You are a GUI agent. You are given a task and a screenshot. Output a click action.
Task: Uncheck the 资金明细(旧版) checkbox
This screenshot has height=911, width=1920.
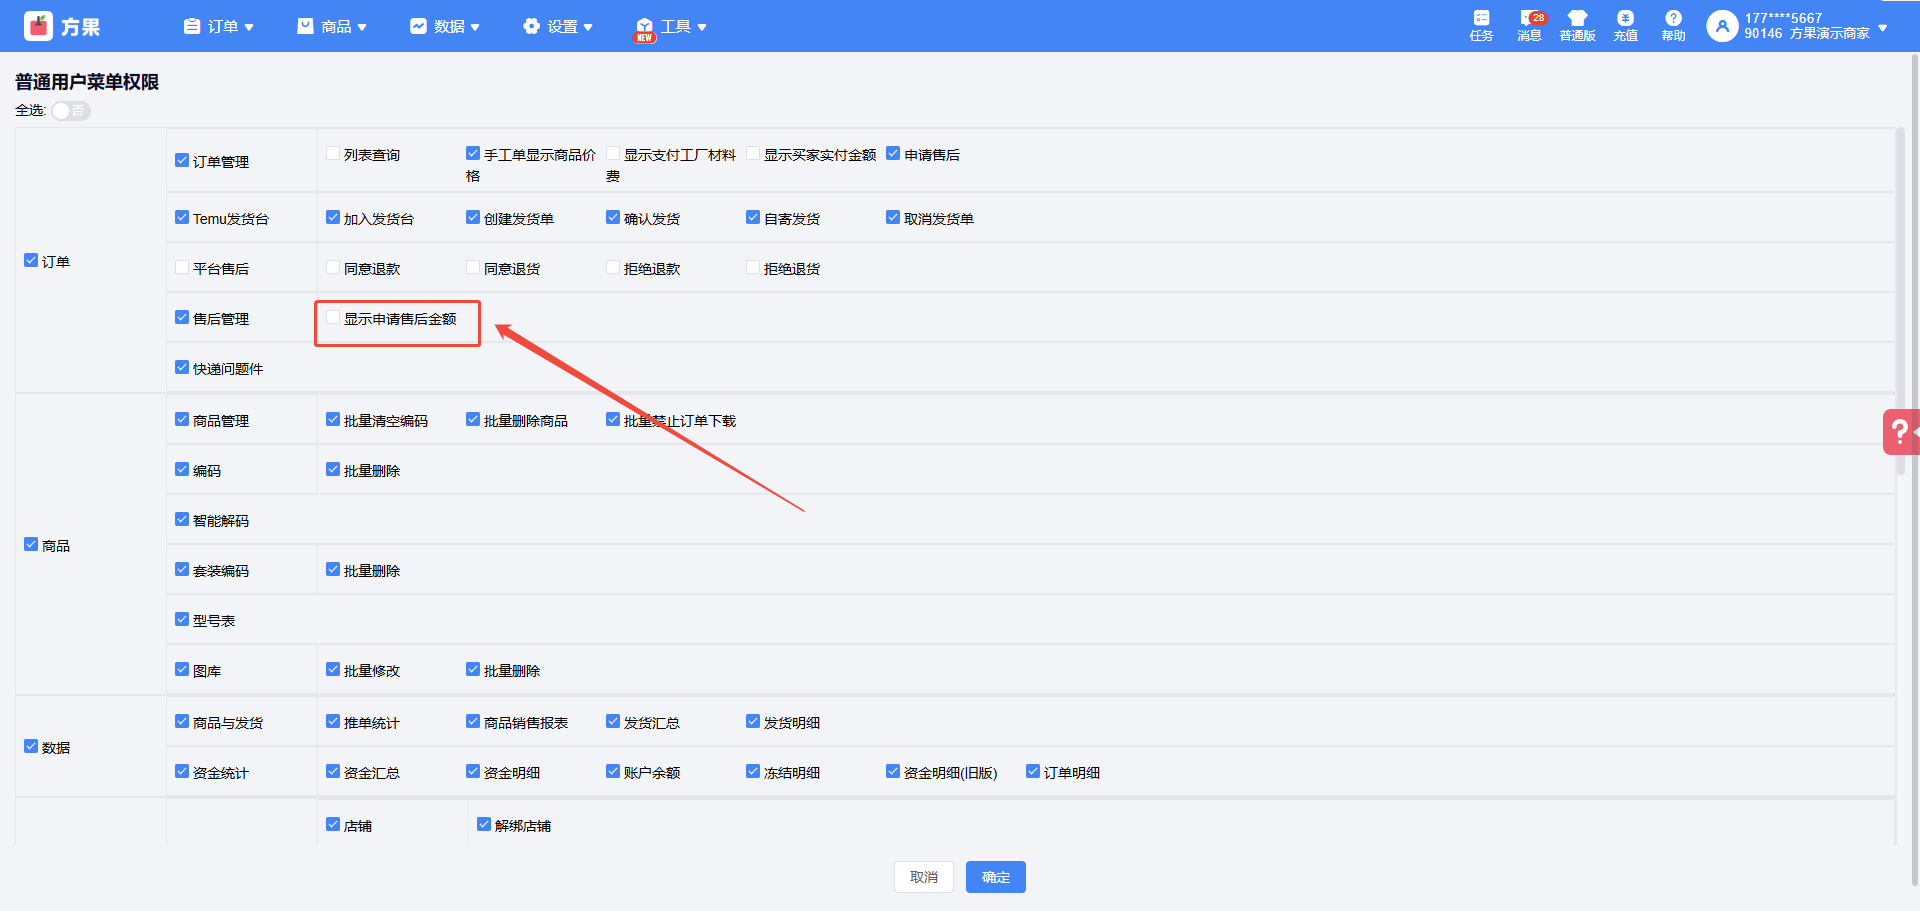pos(893,772)
